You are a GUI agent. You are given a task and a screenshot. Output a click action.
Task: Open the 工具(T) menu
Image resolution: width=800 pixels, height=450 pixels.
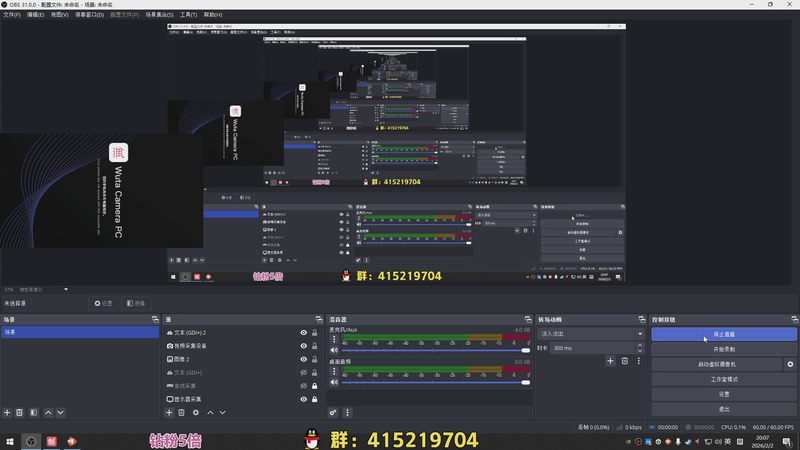188,15
